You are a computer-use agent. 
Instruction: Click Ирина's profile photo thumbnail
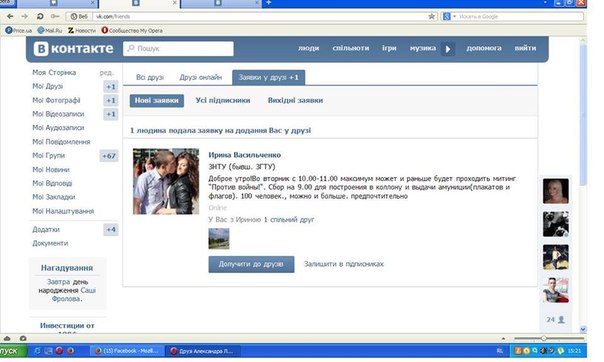click(166, 181)
